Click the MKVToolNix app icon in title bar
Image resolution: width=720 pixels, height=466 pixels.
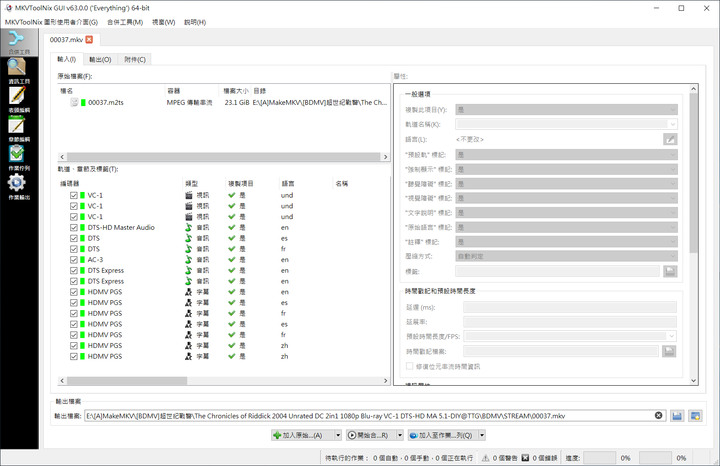click(x=8, y=8)
